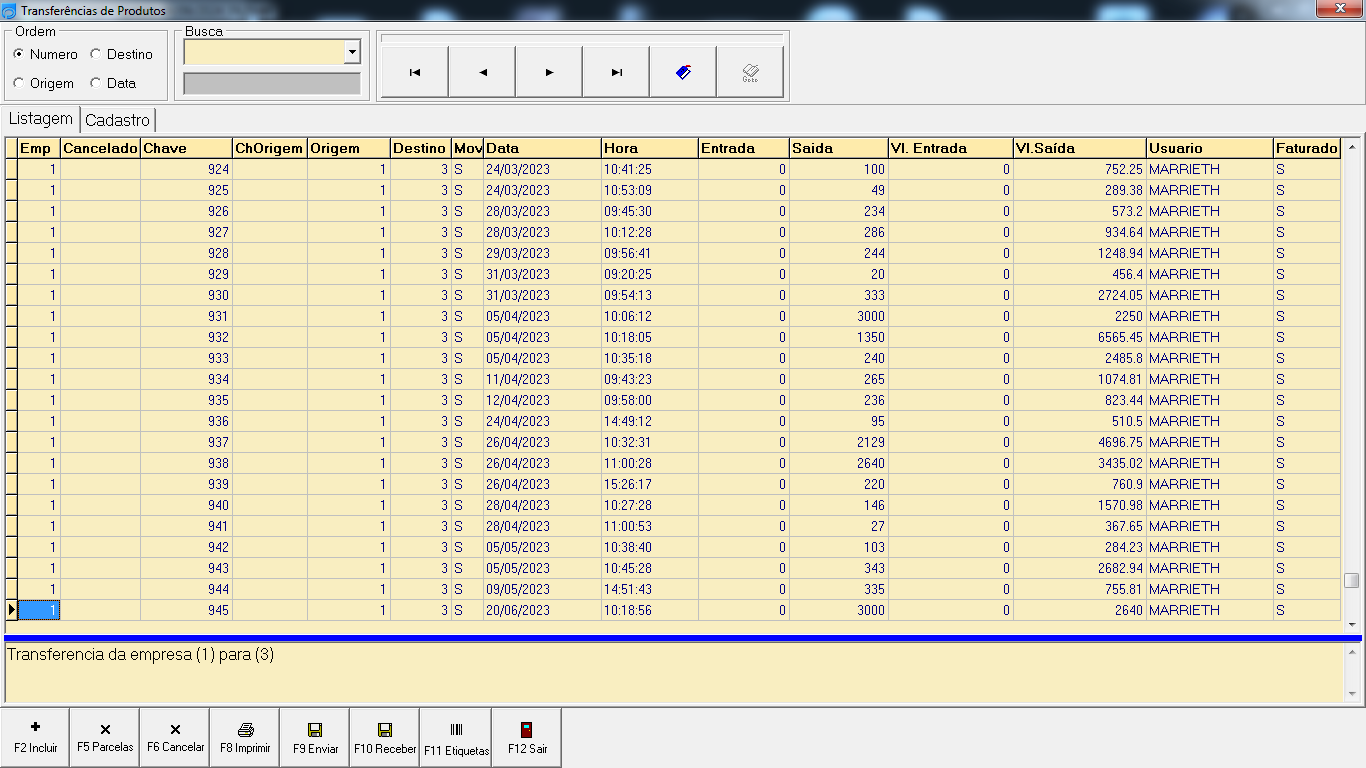Click the Faturado column header
This screenshot has height=768, width=1366.
coord(1307,148)
